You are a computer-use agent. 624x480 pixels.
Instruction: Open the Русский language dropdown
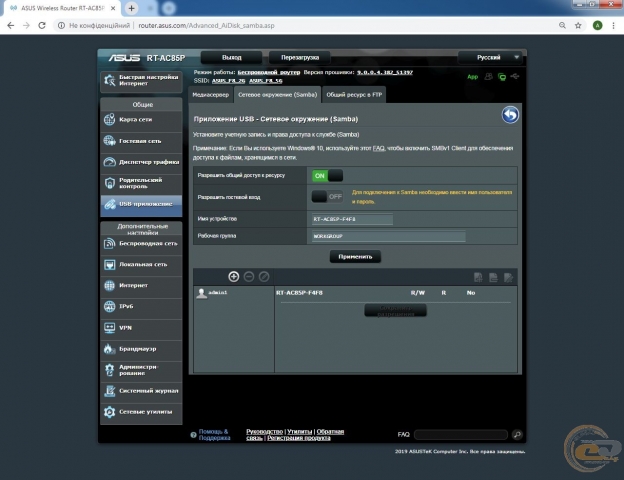(491, 58)
